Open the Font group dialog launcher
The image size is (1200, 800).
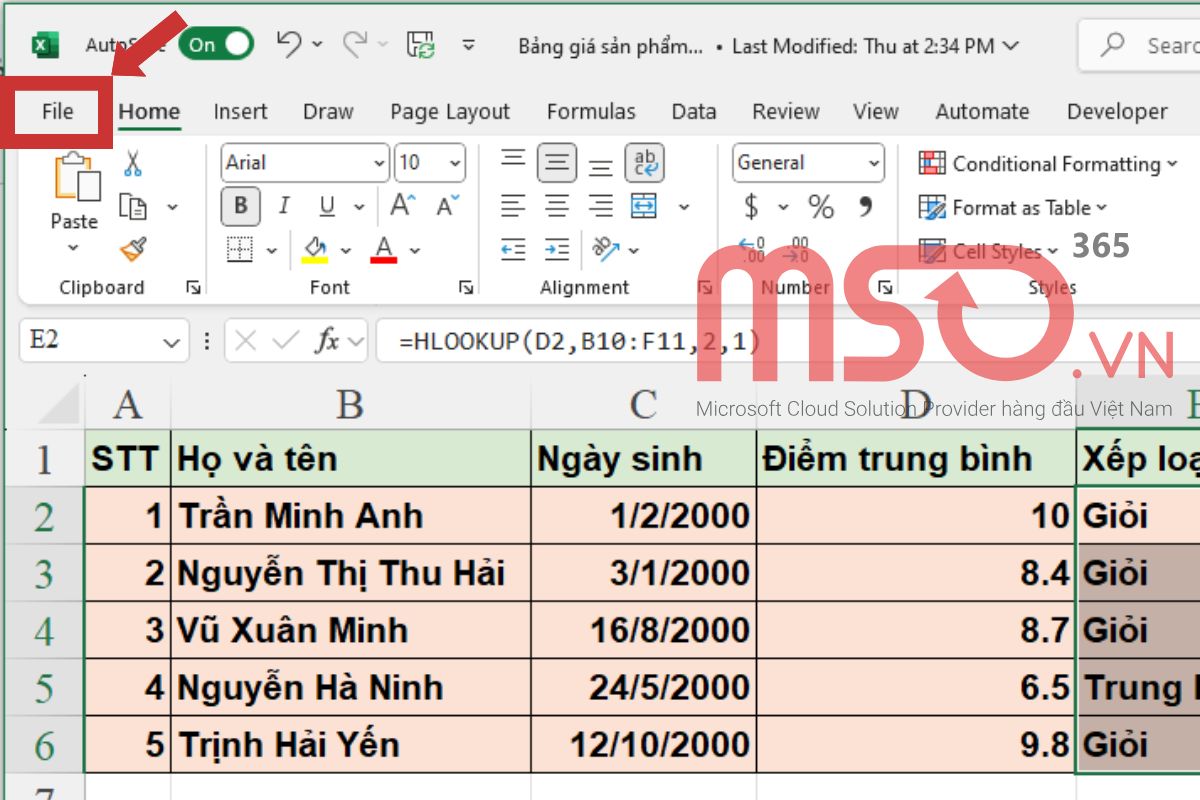point(466,288)
